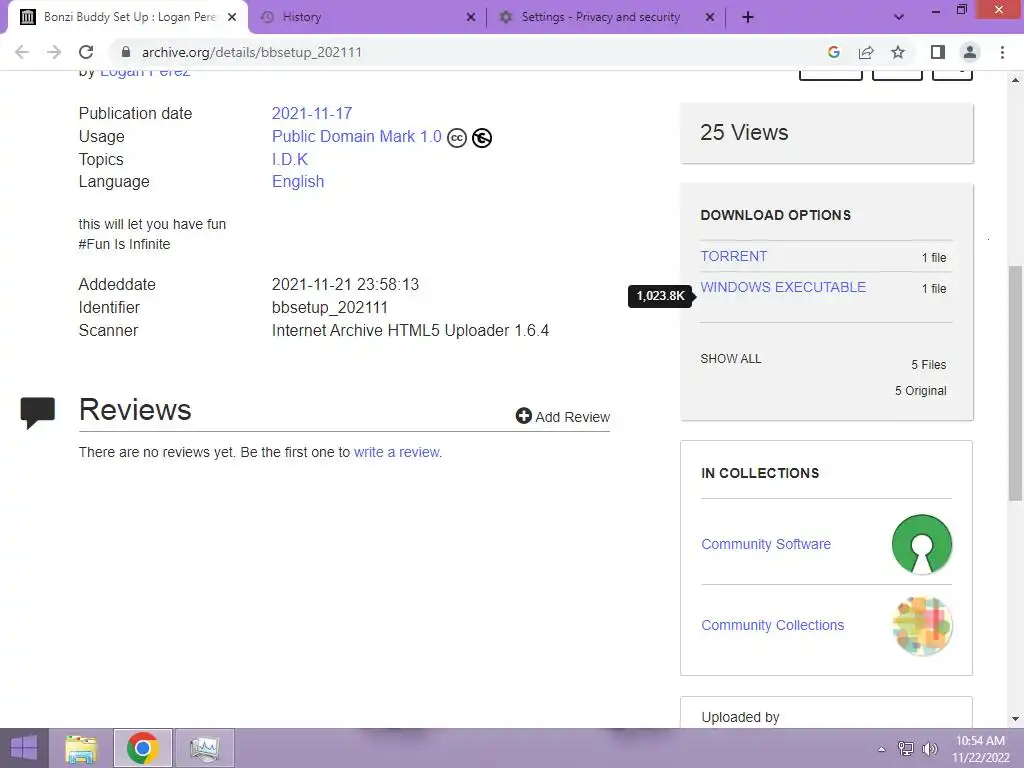Open File Explorer from taskbar
Image resolution: width=1024 pixels, height=768 pixels.
click(x=82, y=748)
